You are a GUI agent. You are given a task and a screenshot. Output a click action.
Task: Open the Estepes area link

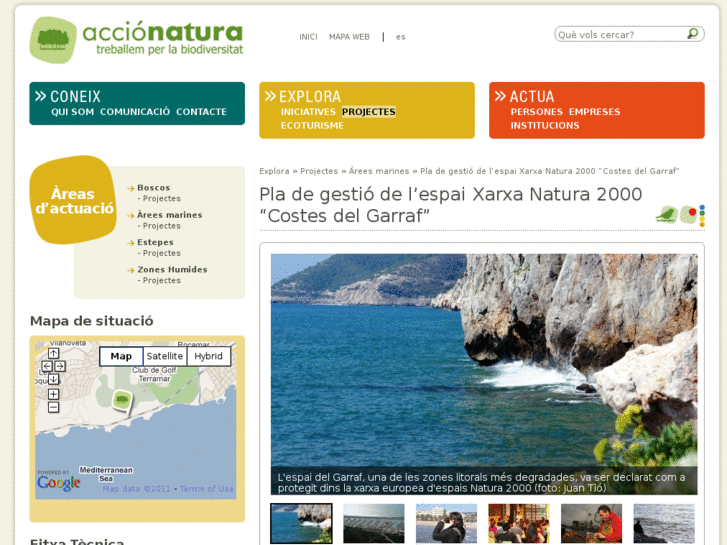(x=155, y=242)
